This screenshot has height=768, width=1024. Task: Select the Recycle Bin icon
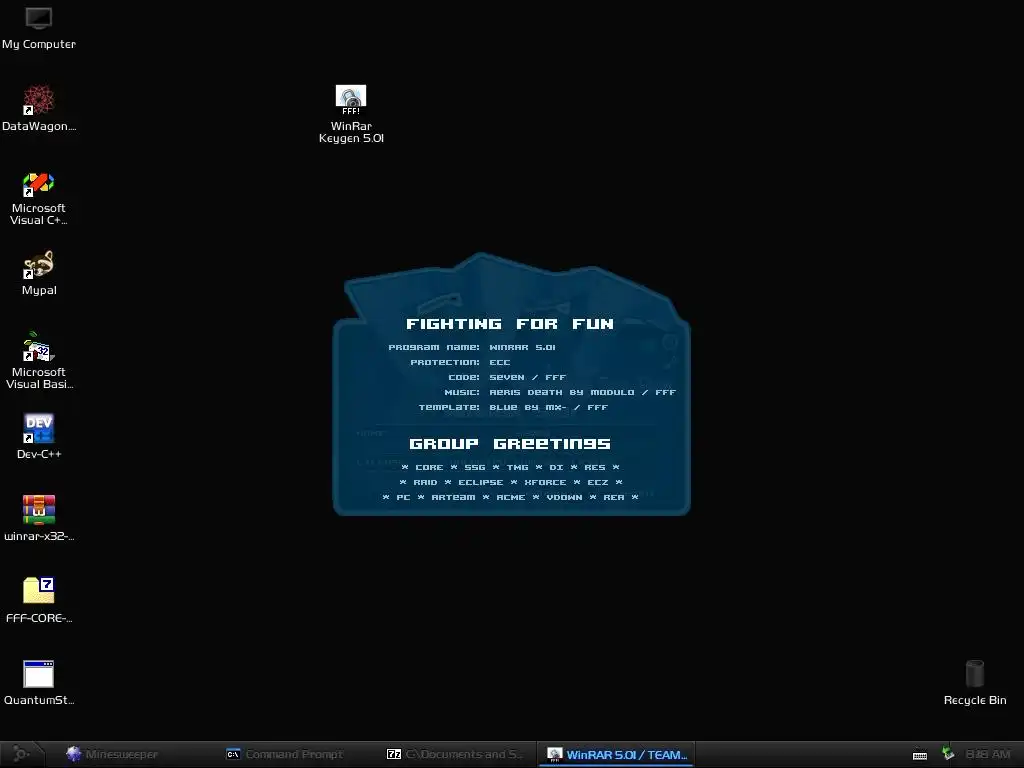coord(974,682)
